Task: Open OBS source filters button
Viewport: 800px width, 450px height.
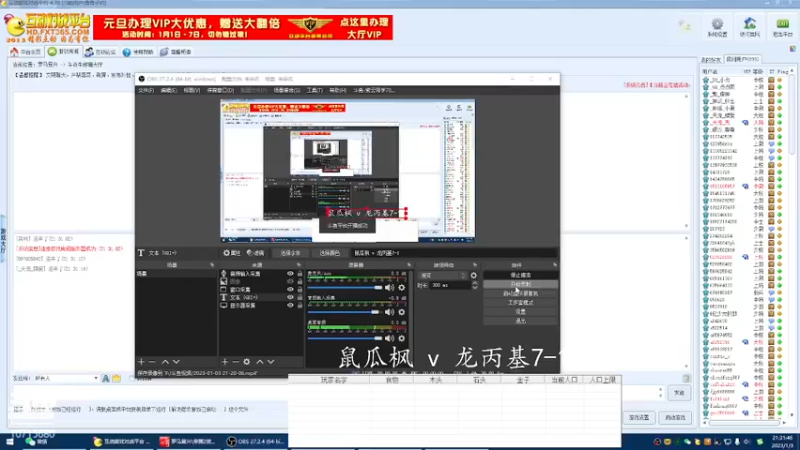Action: 255,253
